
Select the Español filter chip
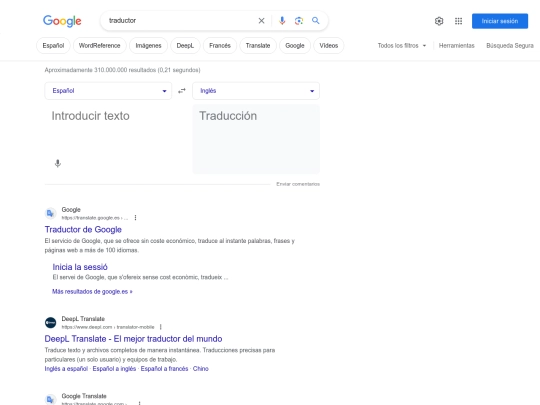(53, 45)
